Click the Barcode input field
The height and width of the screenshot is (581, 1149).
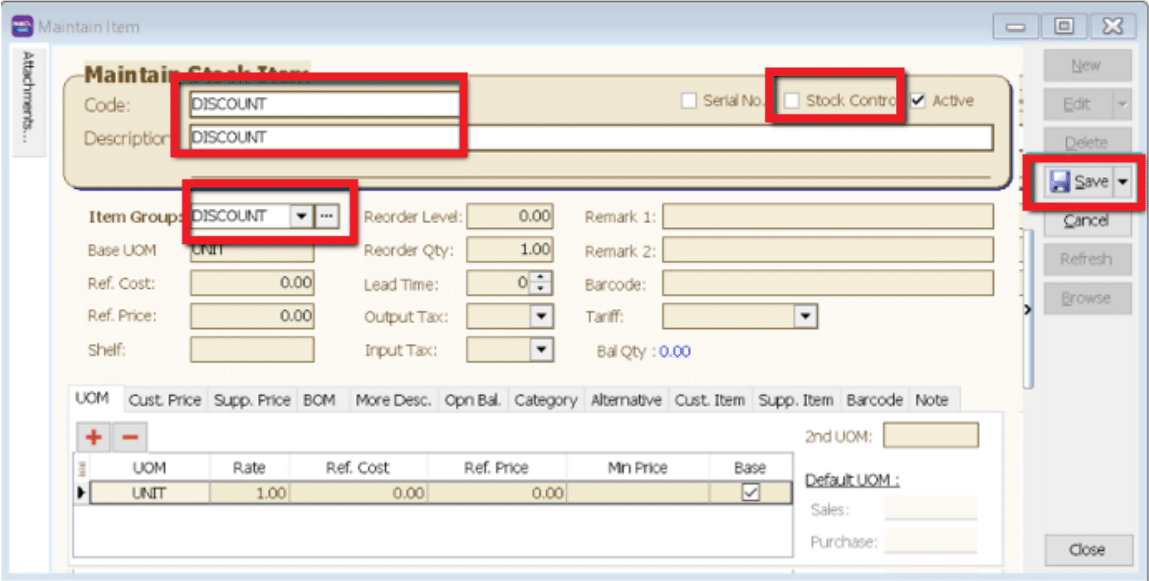click(x=827, y=284)
